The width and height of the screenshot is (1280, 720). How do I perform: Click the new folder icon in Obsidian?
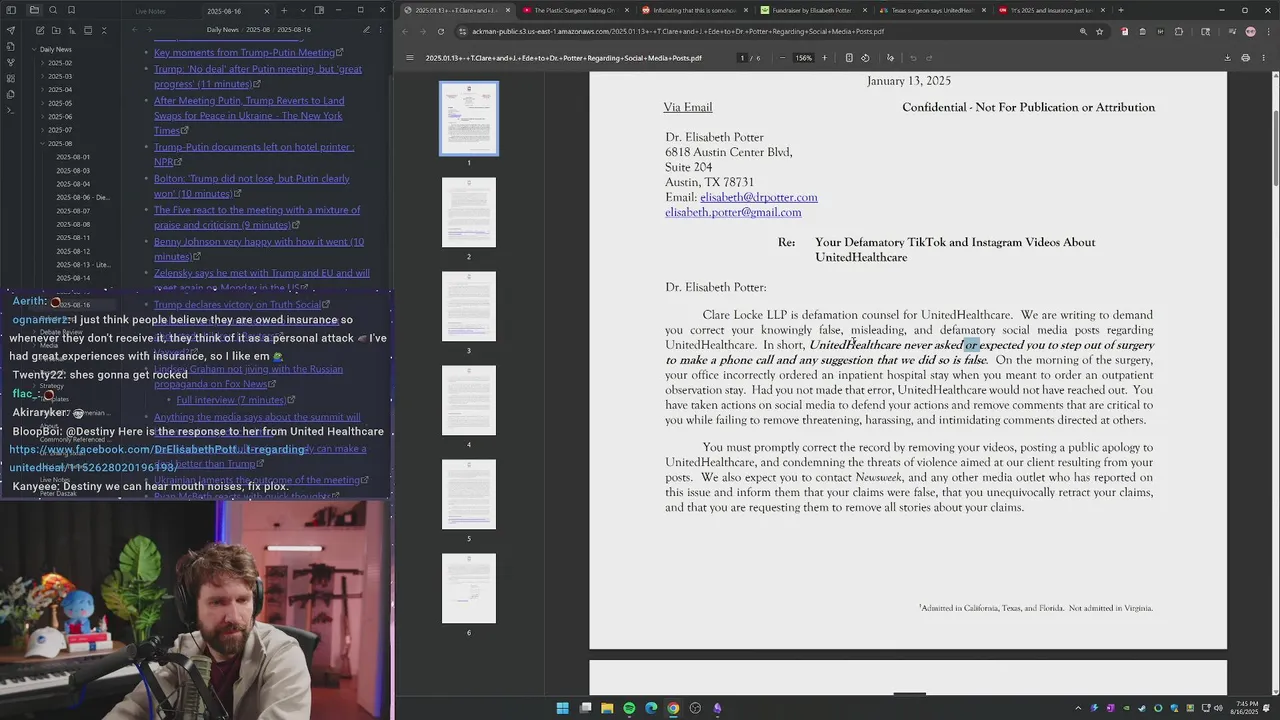click(55, 30)
